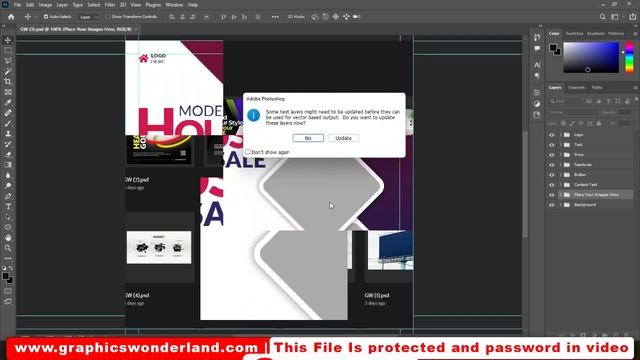Select the Frame tool
The image size is (640, 360).
click(8, 92)
